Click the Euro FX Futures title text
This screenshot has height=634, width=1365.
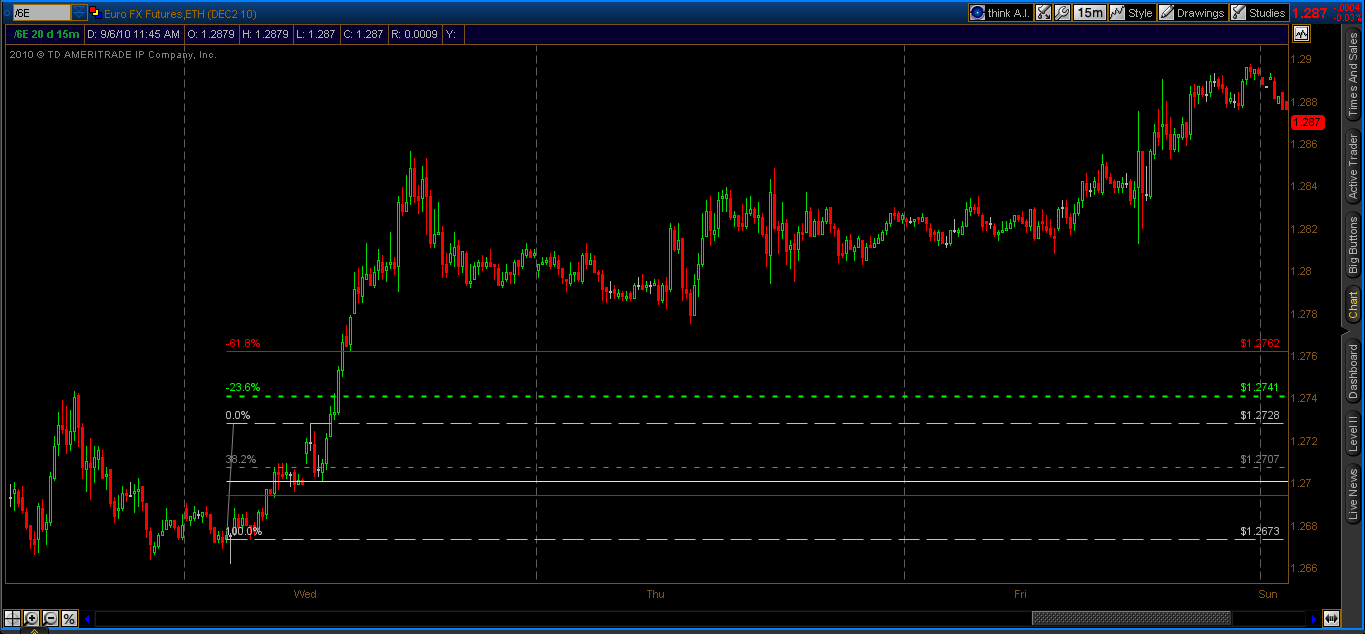[180, 13]
